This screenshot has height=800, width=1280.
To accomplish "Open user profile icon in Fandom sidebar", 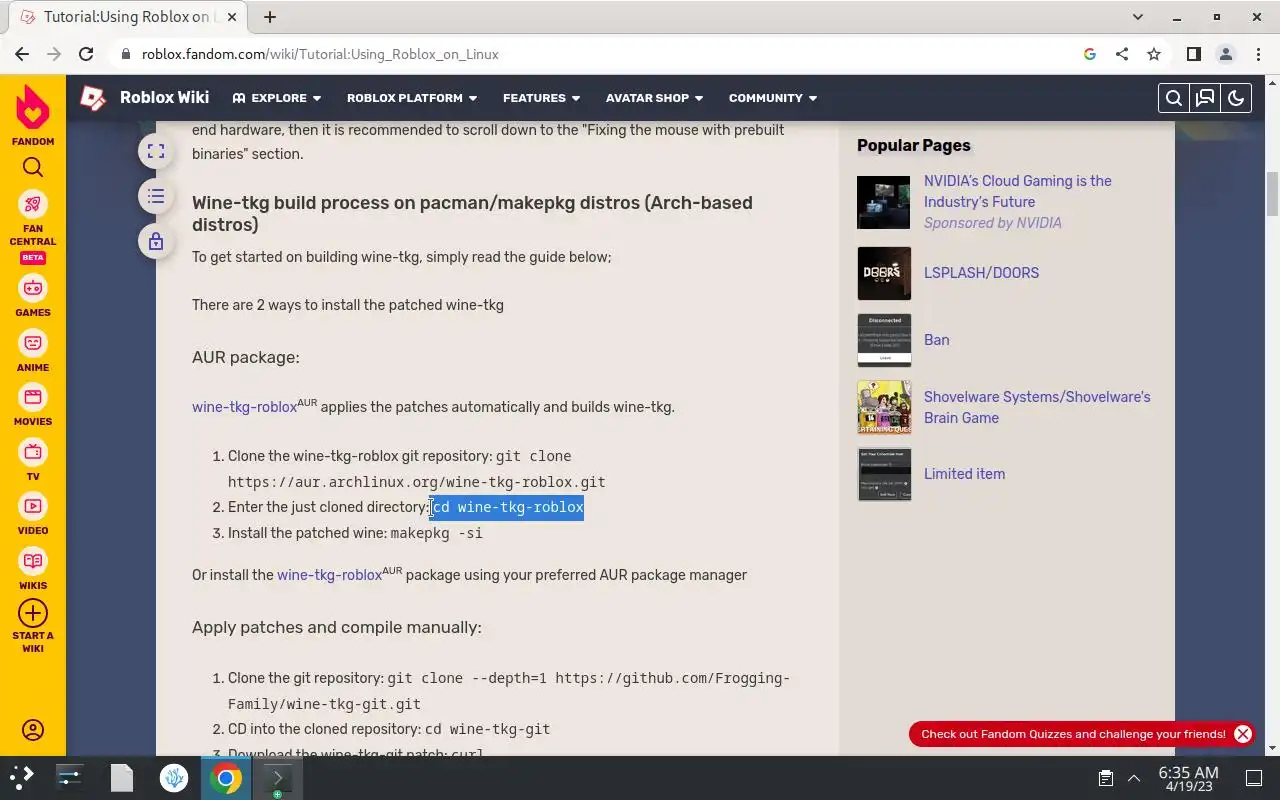I will pos(33,730).
